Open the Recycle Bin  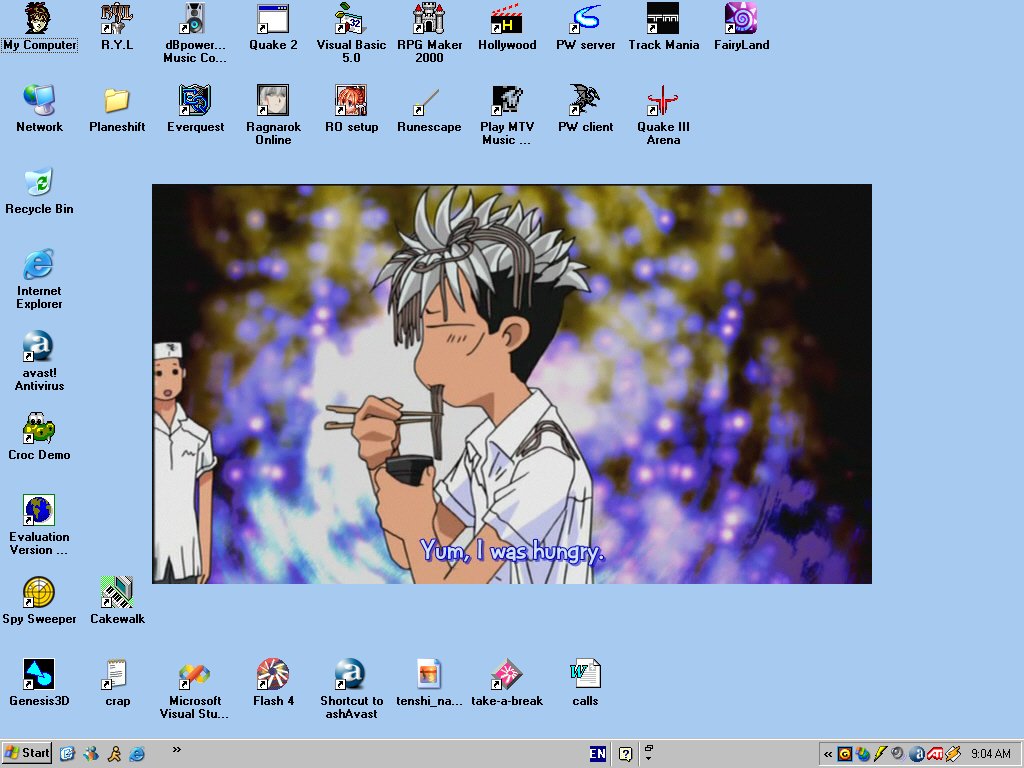39,184
